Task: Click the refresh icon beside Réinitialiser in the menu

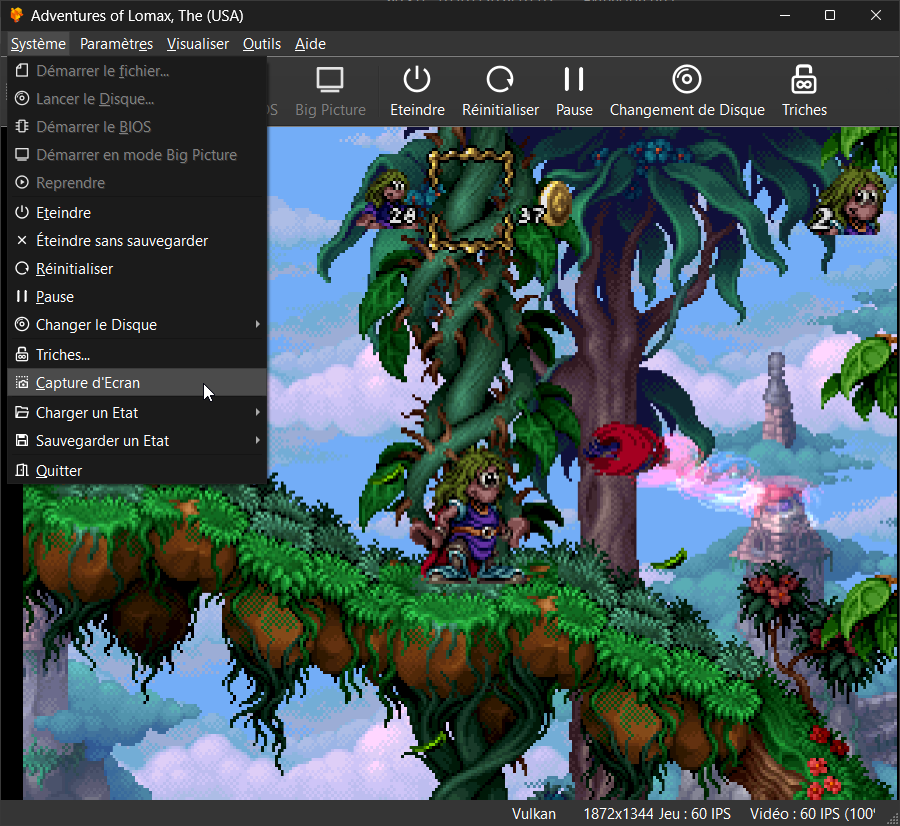Action: (x=22, y=268)
